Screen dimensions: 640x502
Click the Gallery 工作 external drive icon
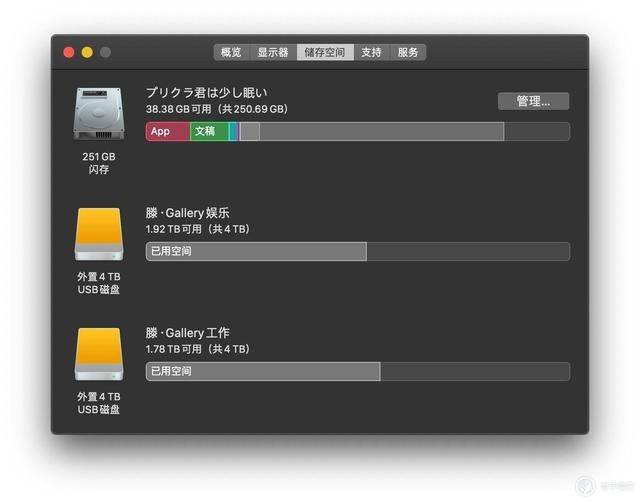99,354
